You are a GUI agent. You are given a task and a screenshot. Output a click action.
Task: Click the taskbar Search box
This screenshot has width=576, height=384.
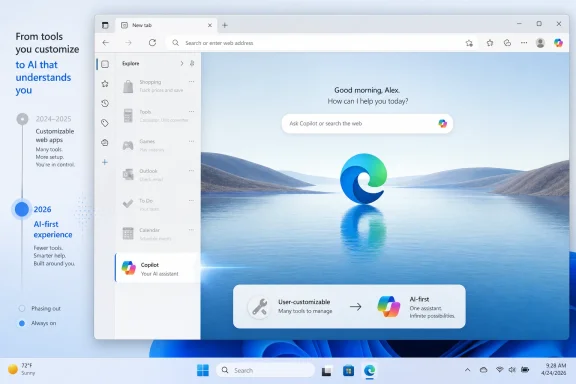click(x=265, y=370)
